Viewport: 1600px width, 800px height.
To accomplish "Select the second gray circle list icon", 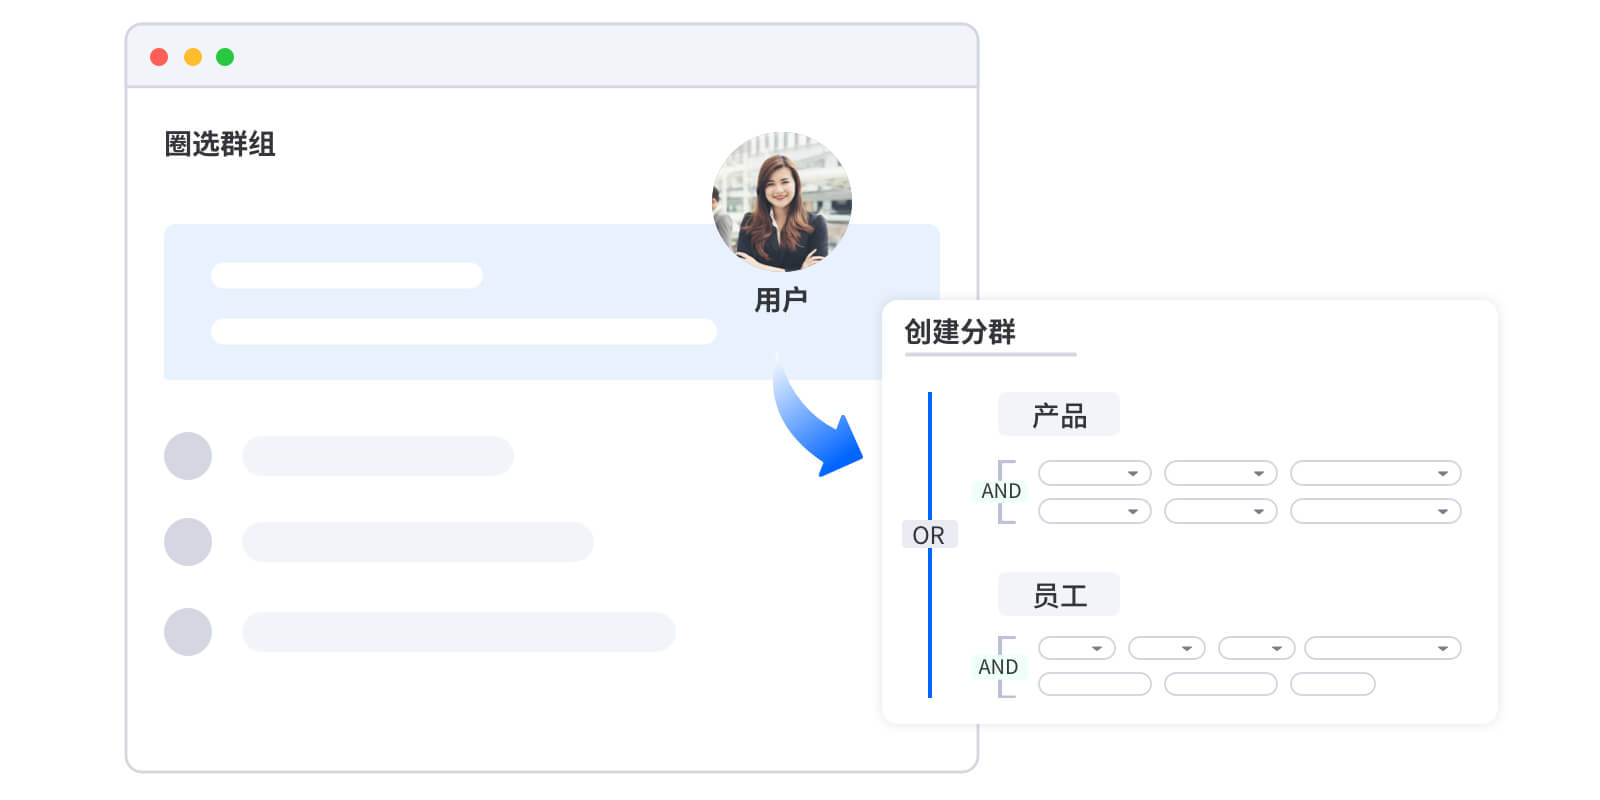I will [x=188, y=542].
